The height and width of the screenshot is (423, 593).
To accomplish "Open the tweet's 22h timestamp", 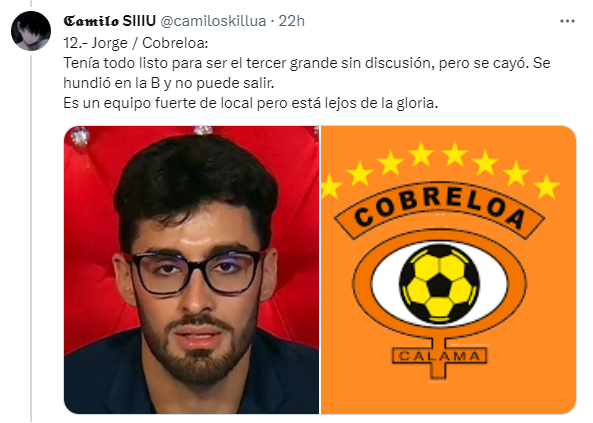I will [x=291, y=21].
